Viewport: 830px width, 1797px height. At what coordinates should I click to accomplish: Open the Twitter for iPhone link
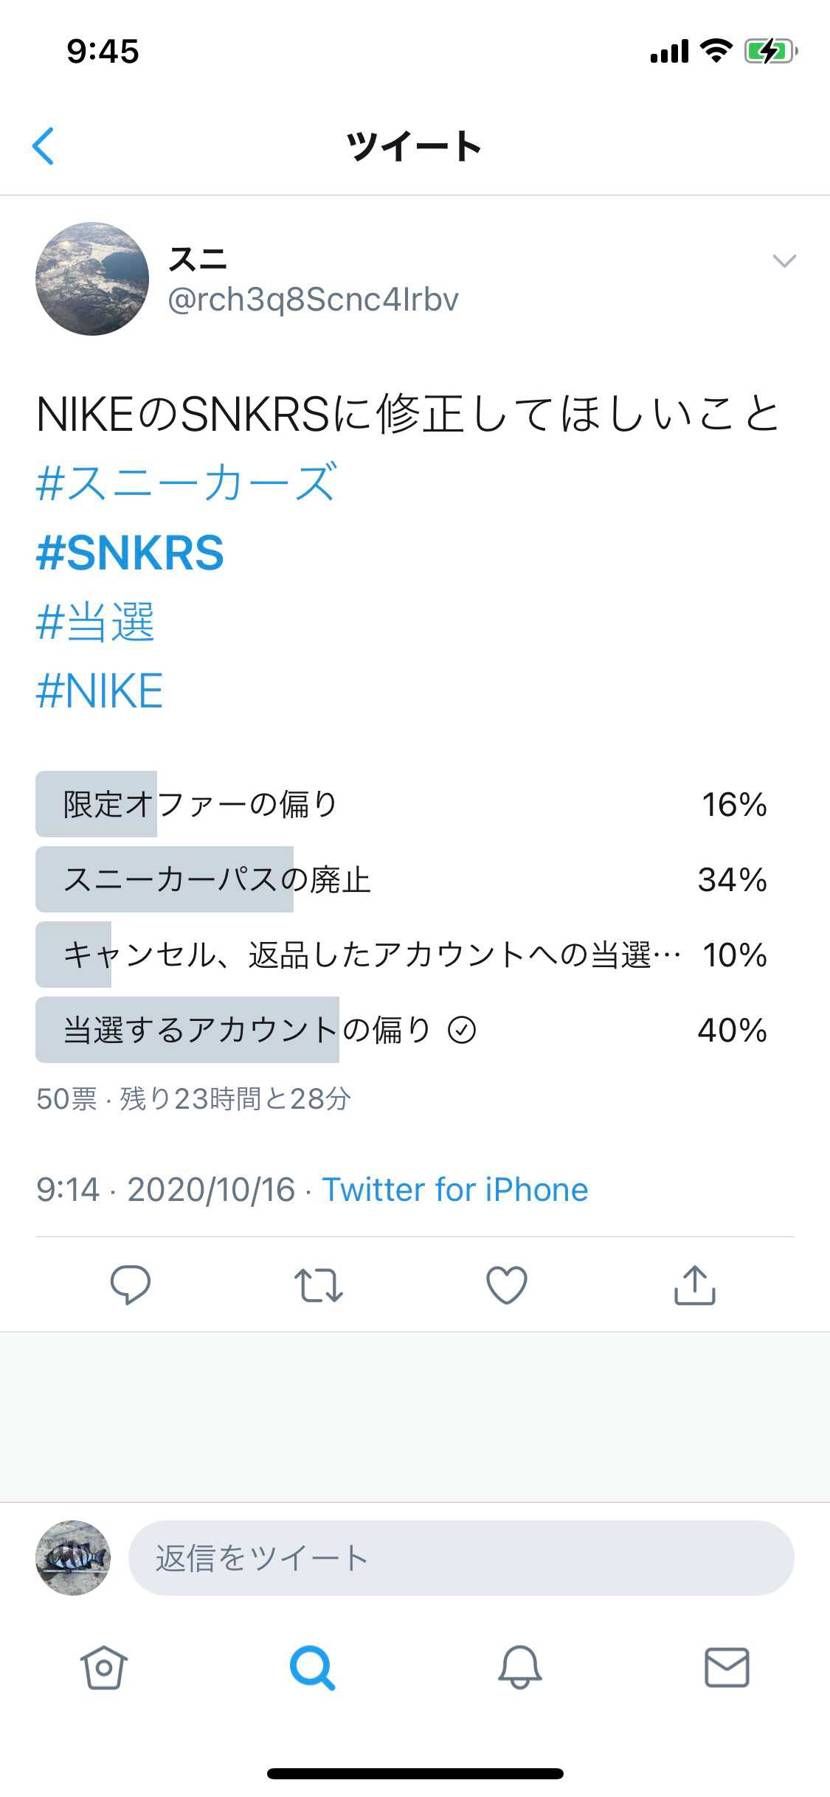tap(454, 1189)
